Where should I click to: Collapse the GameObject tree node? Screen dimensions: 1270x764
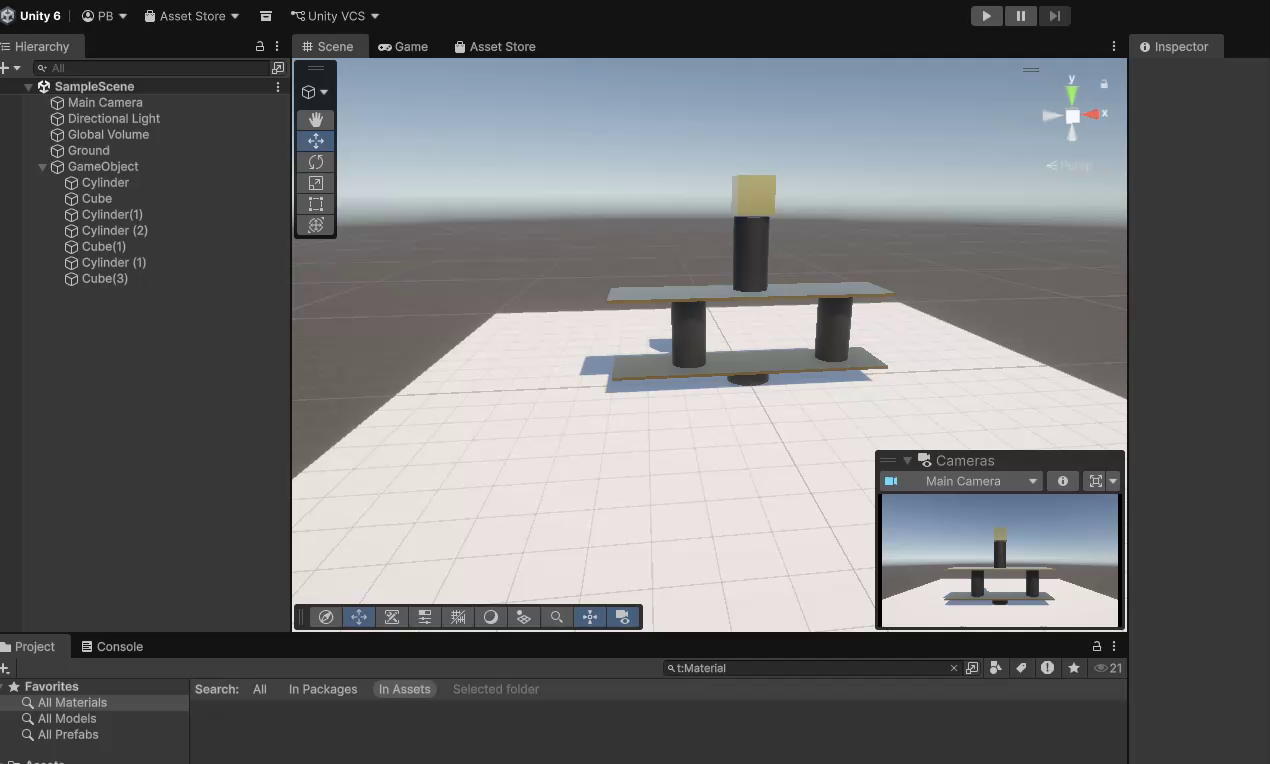[42, 167]
